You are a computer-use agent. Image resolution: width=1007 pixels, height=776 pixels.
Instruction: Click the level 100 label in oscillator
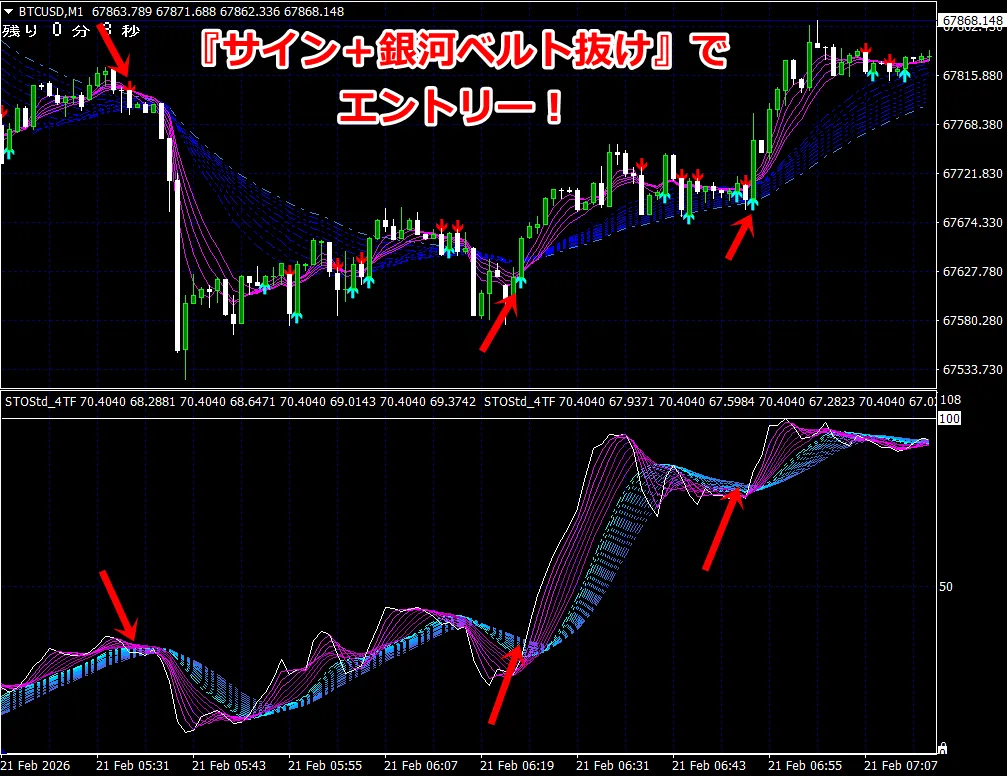tap(949, 419)
